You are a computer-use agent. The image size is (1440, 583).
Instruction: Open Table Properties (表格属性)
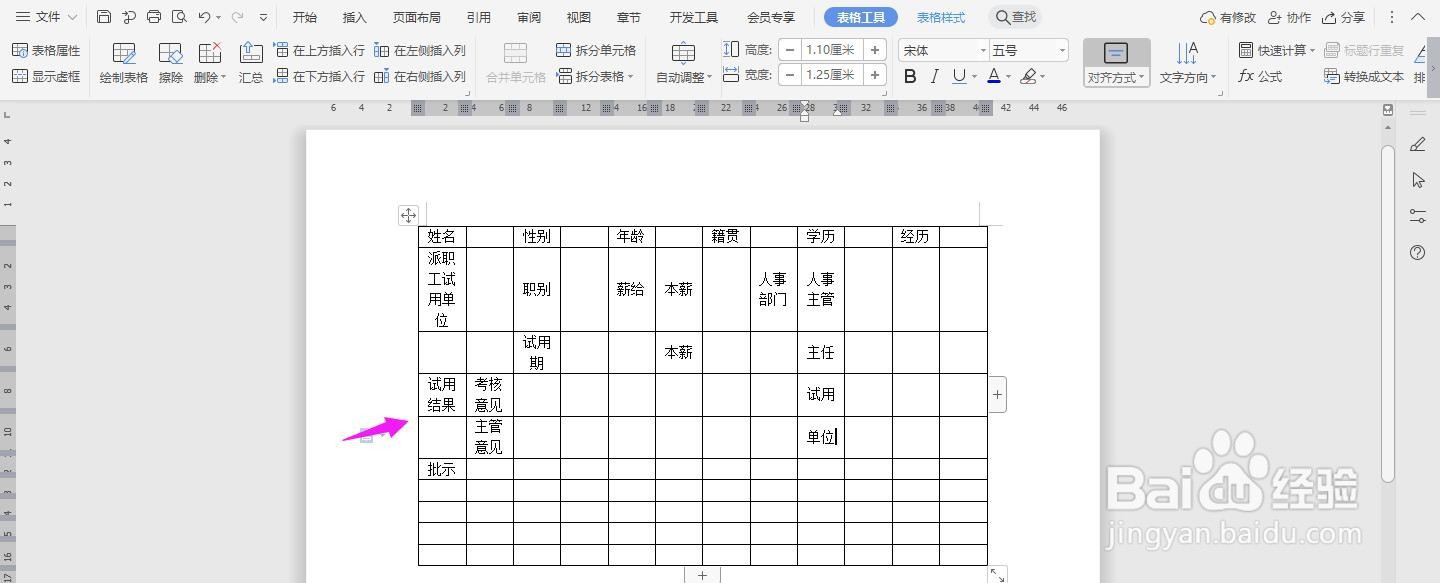[46, 50]
